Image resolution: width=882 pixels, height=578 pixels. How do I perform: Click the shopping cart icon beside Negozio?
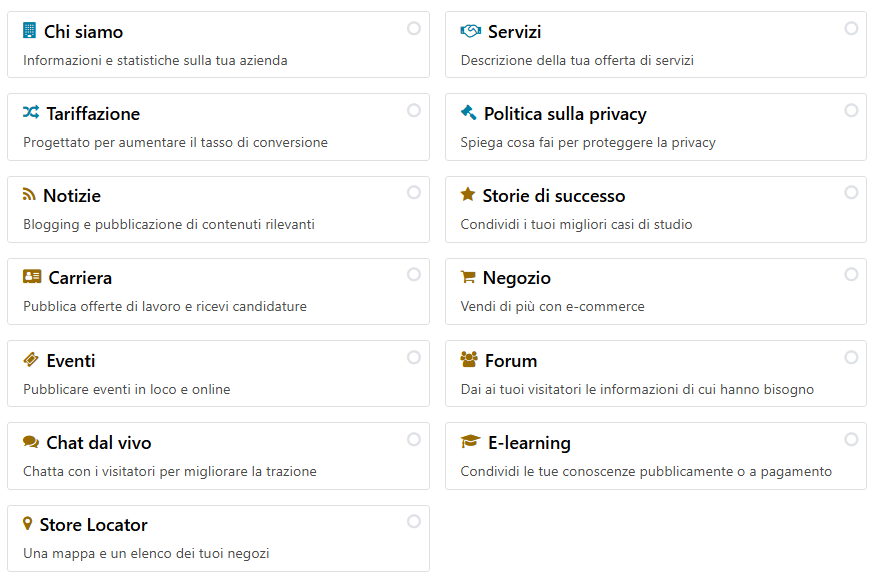(x=468, y=277)
